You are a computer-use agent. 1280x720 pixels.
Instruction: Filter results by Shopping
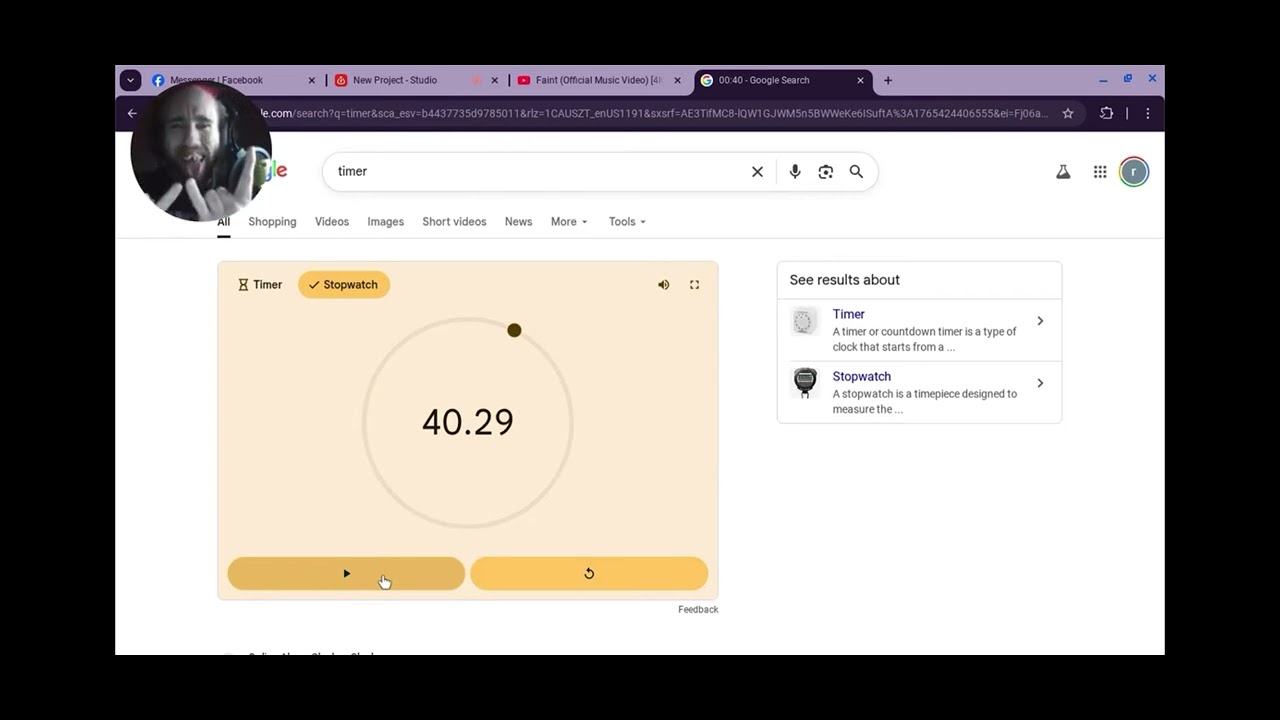point(272,222)
